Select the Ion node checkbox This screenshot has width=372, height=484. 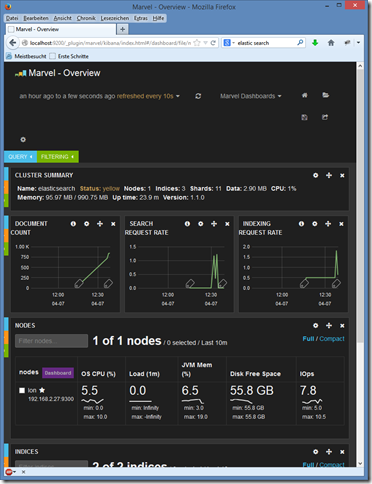(x=22, y=390)
